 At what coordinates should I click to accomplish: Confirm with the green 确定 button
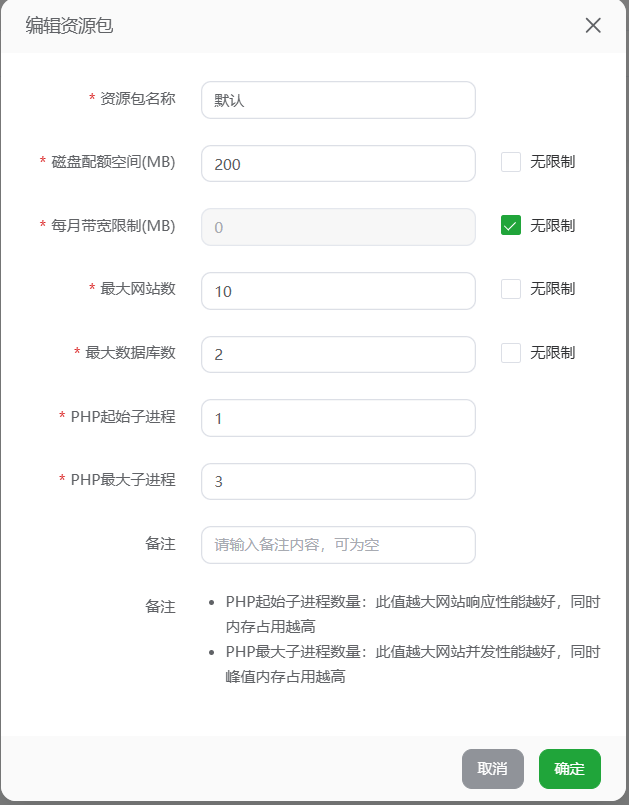(569, 769)
